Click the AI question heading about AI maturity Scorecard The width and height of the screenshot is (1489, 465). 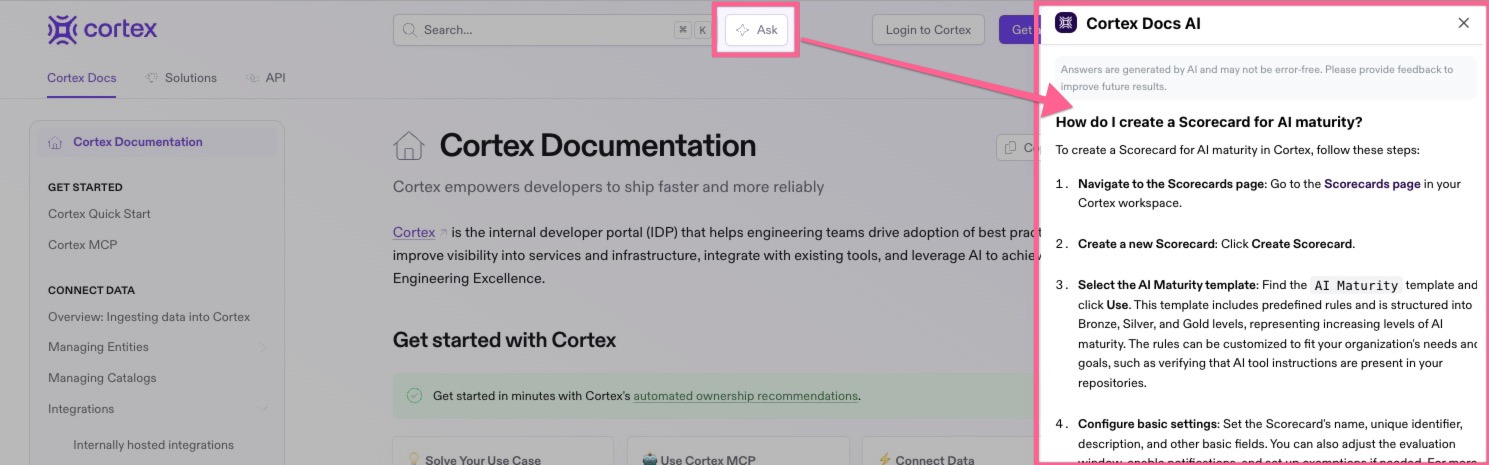tap(1209, 122)
